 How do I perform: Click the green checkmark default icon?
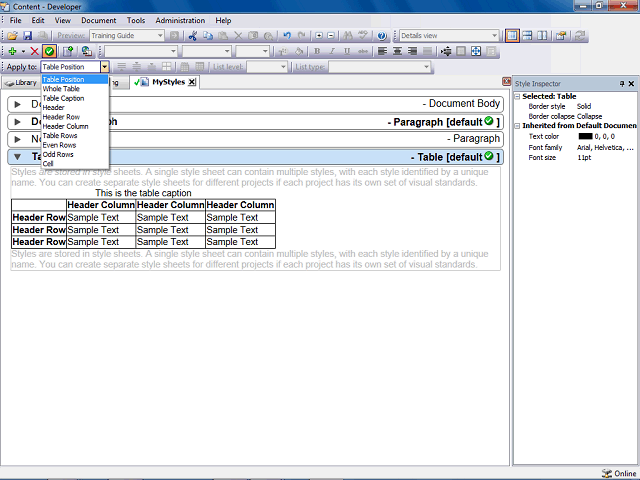49,51
